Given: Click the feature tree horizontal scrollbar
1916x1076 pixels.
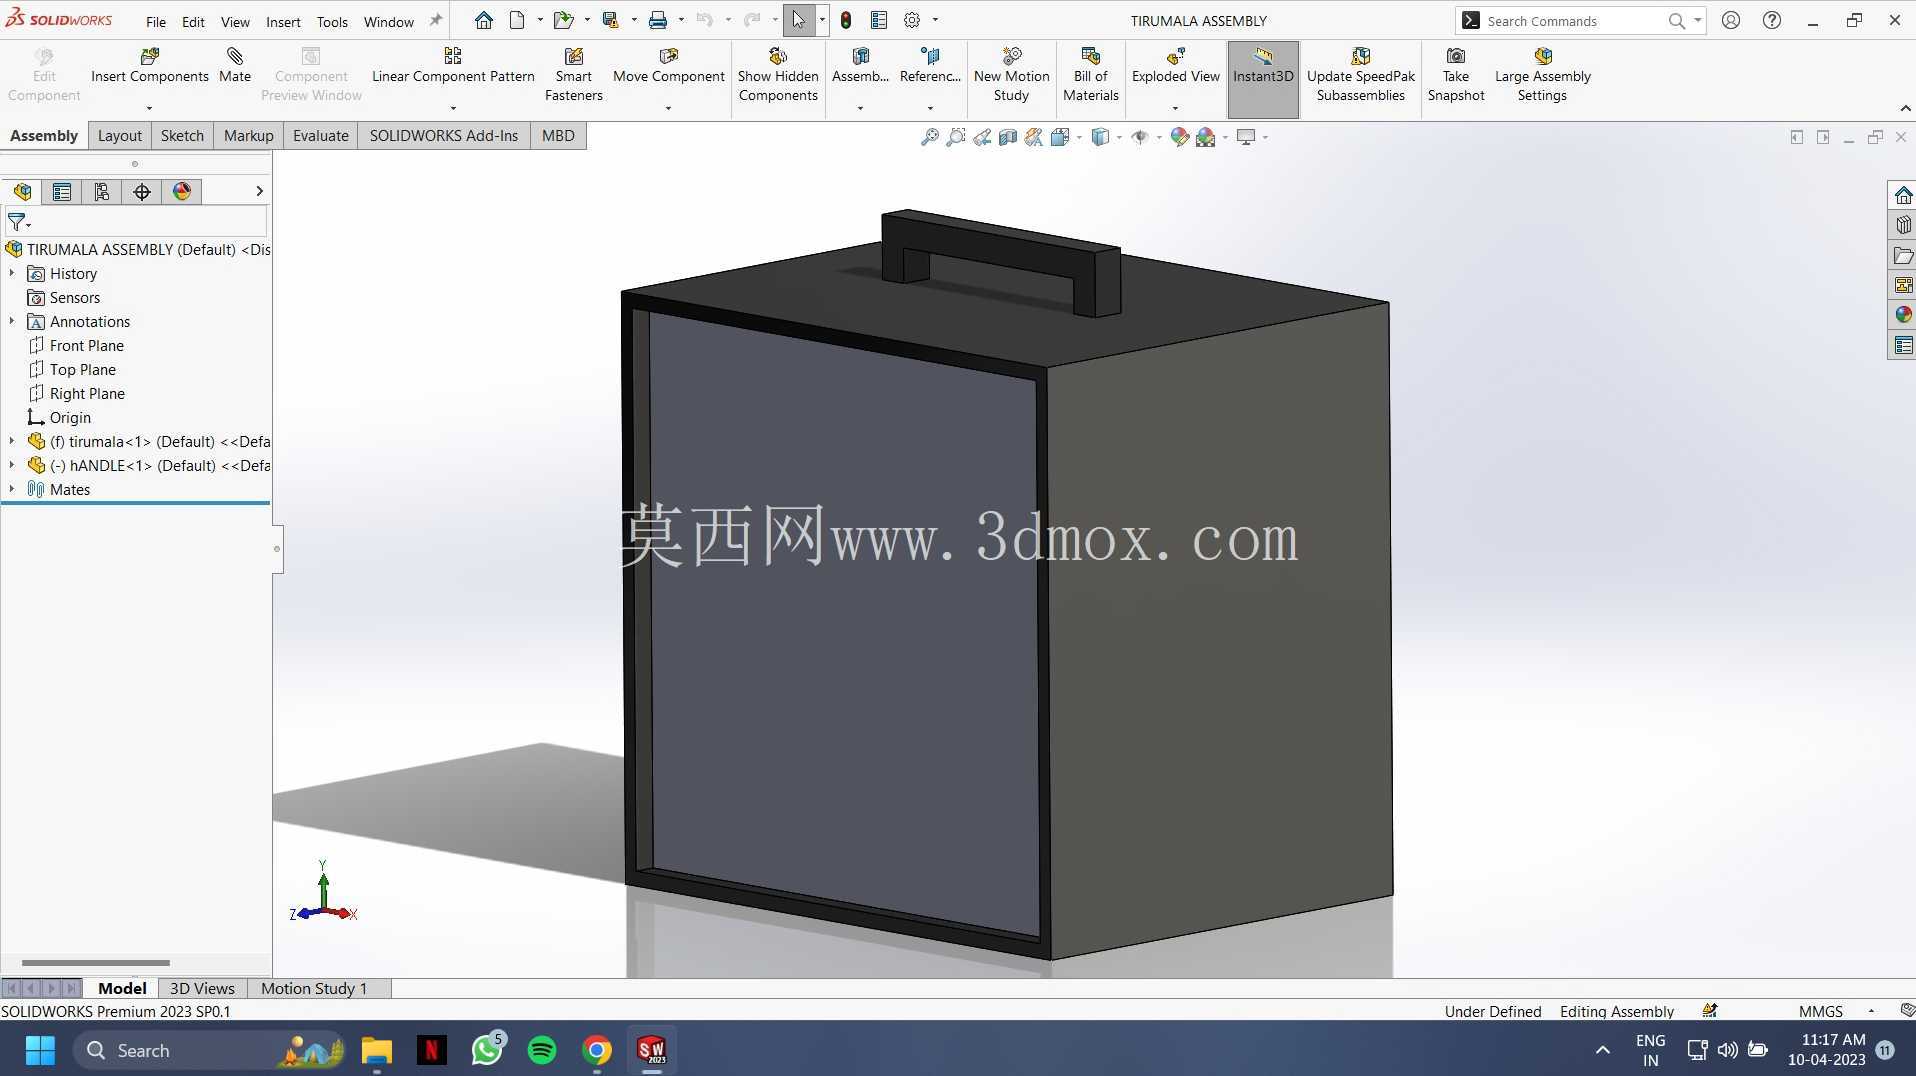Looking at the screenshot, I should pyautogui.click(x=96, y=963).
